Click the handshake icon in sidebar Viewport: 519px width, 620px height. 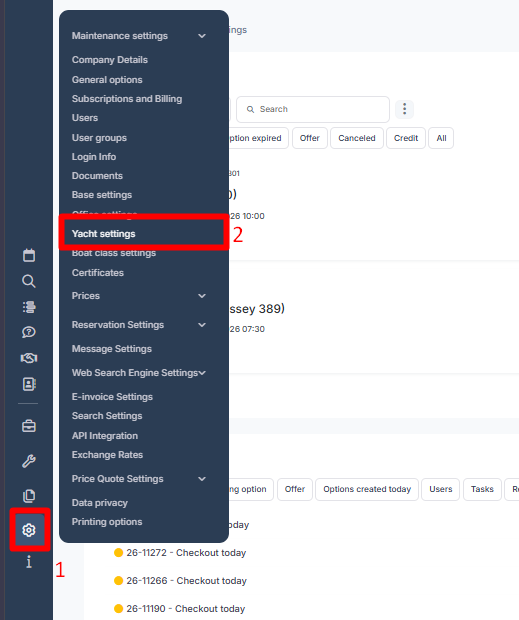click(x=29, y=358)
